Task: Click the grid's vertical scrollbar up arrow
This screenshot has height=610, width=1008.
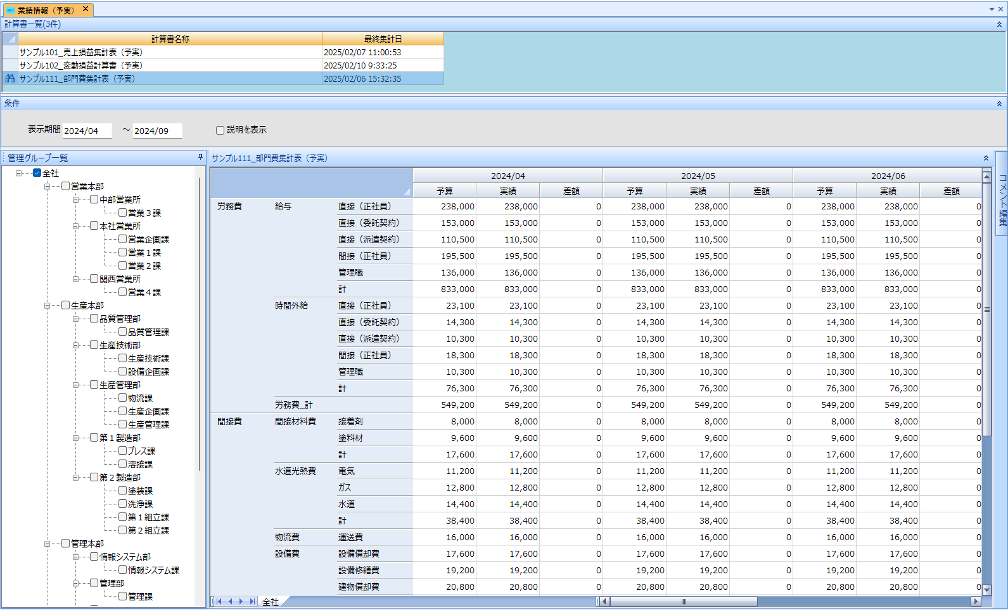Action: coord(987,175)
